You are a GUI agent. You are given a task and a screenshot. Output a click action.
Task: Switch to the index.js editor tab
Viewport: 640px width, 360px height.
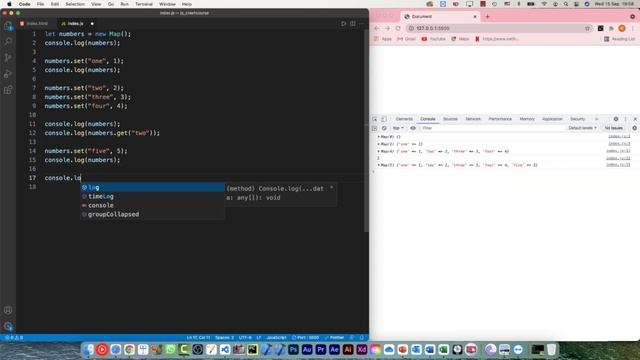click(x=76, y=24)
